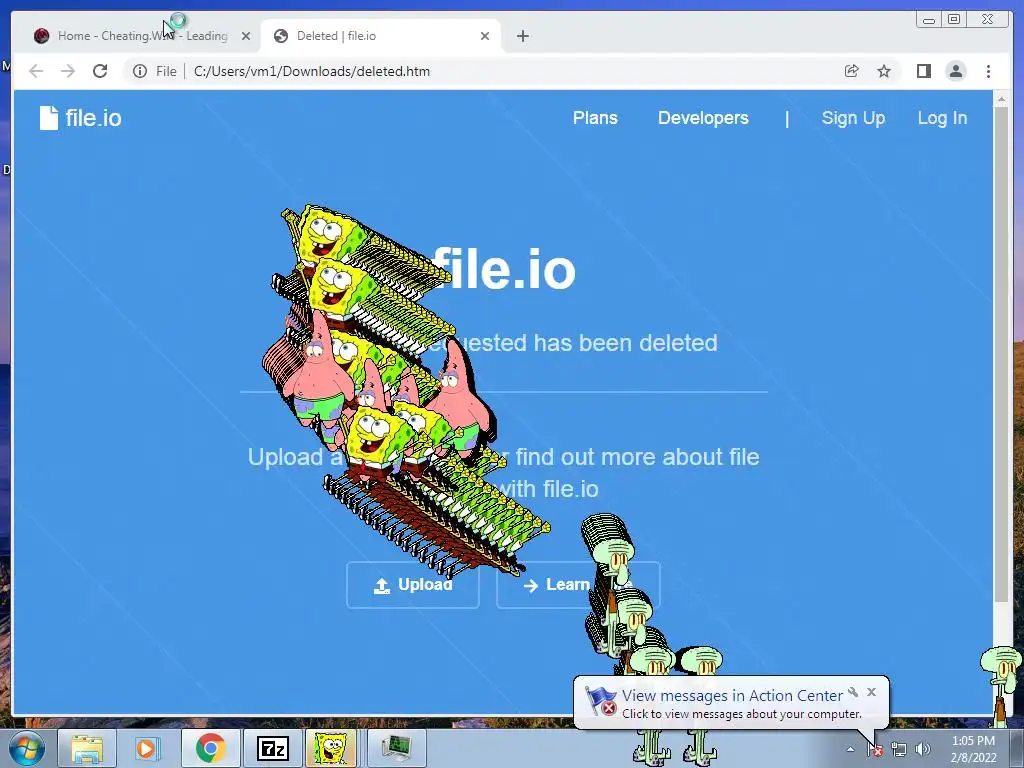Close the Deleted | file.io tab
The image size is (1024, 768).
point(485,36)
